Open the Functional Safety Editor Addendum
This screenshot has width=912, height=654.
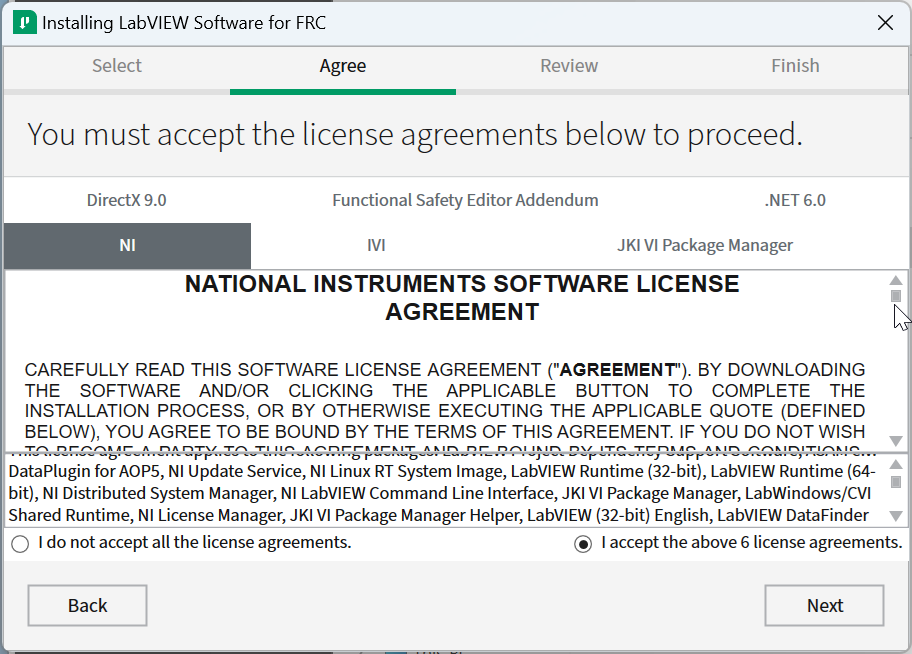tap(465, 200)
